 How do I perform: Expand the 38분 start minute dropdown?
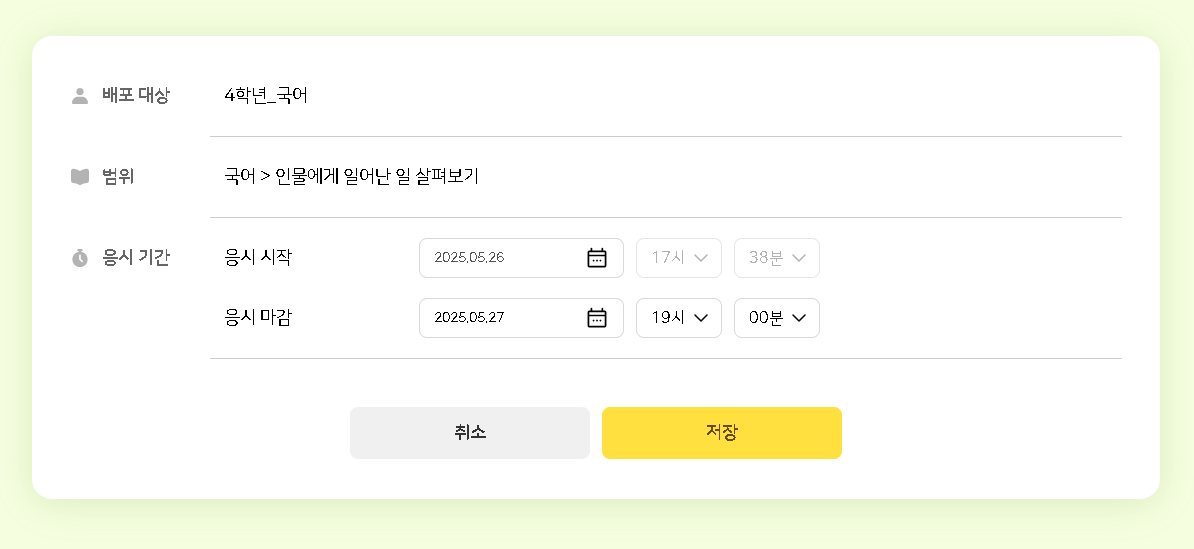777,258
